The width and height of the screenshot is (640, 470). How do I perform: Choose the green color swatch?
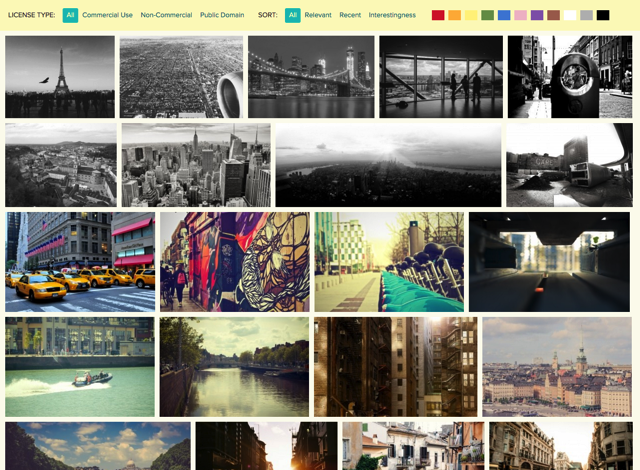click(487, 15)
